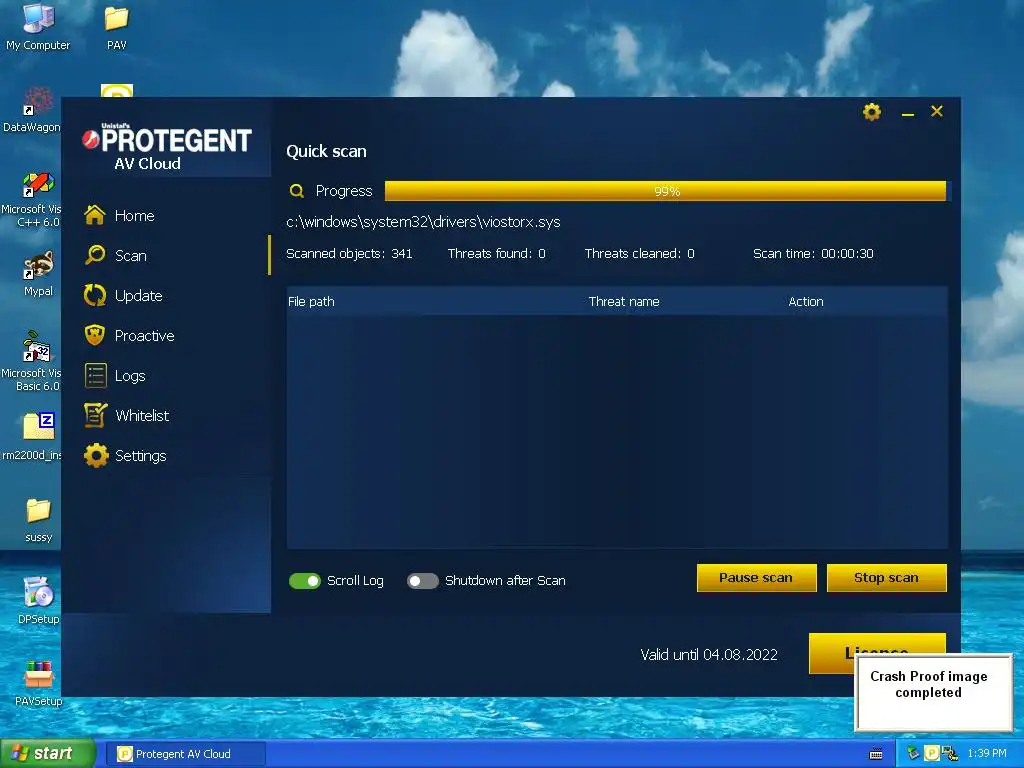The image size is (1024, 768).
Task: Select the Scan magnifier icon in sidebar
Action: [x=95, y=255]
